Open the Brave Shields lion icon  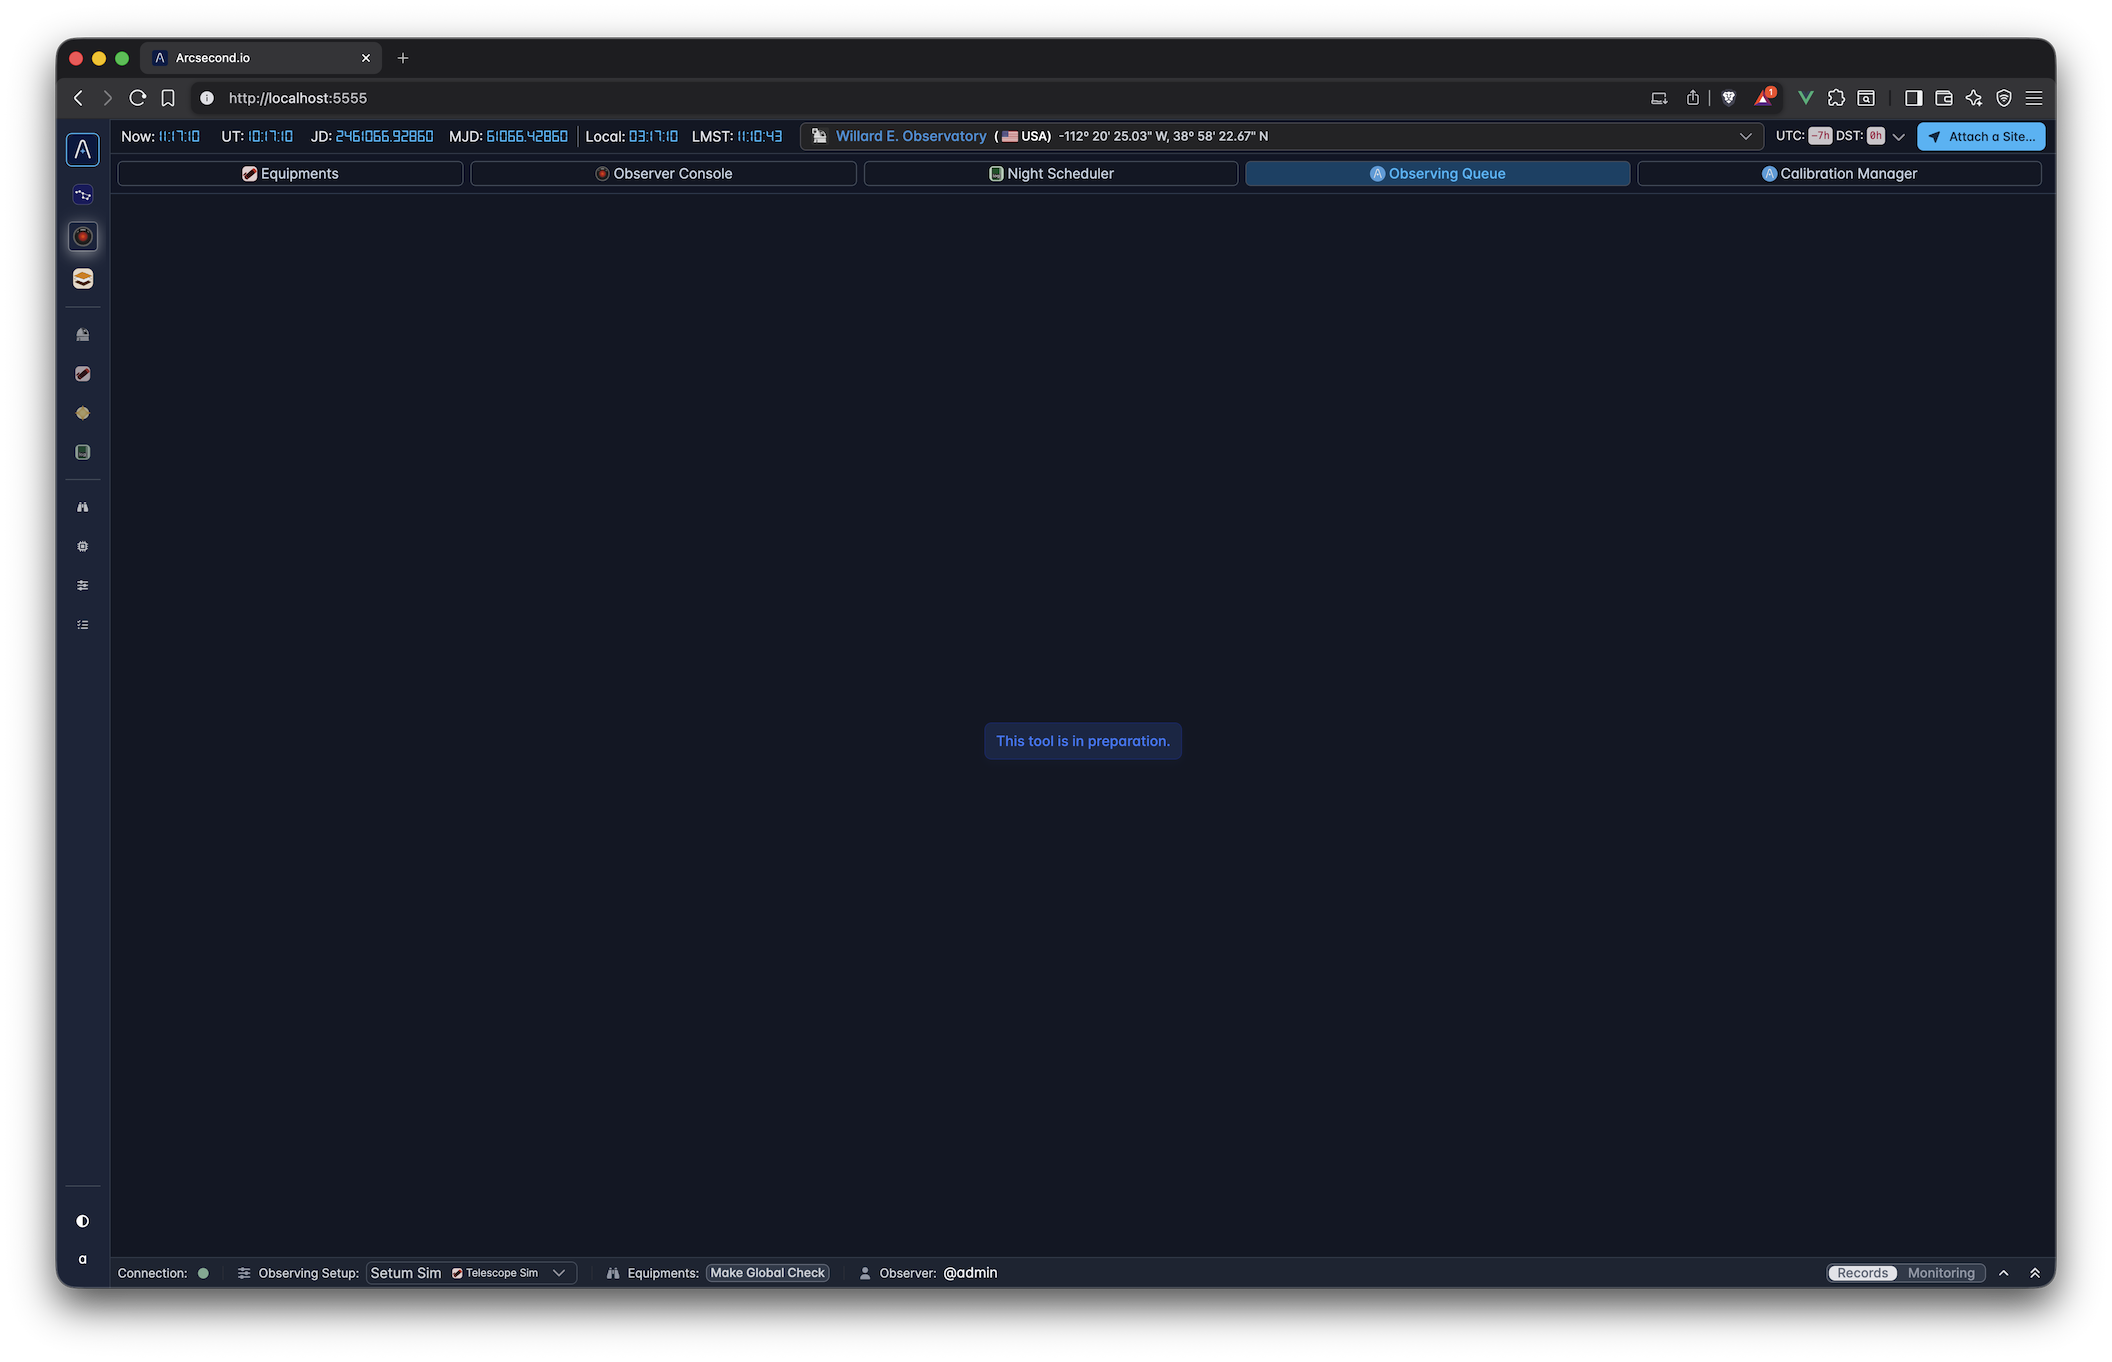(x=1729, y=98)
